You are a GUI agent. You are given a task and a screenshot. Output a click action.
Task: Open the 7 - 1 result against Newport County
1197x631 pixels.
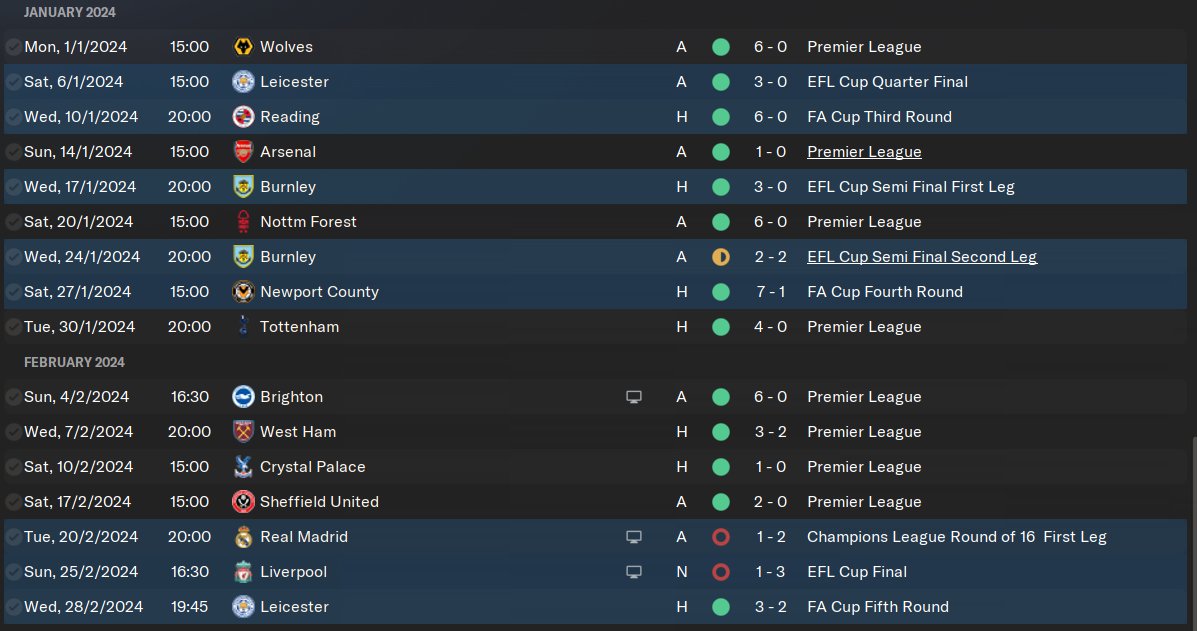click(770, 292)
